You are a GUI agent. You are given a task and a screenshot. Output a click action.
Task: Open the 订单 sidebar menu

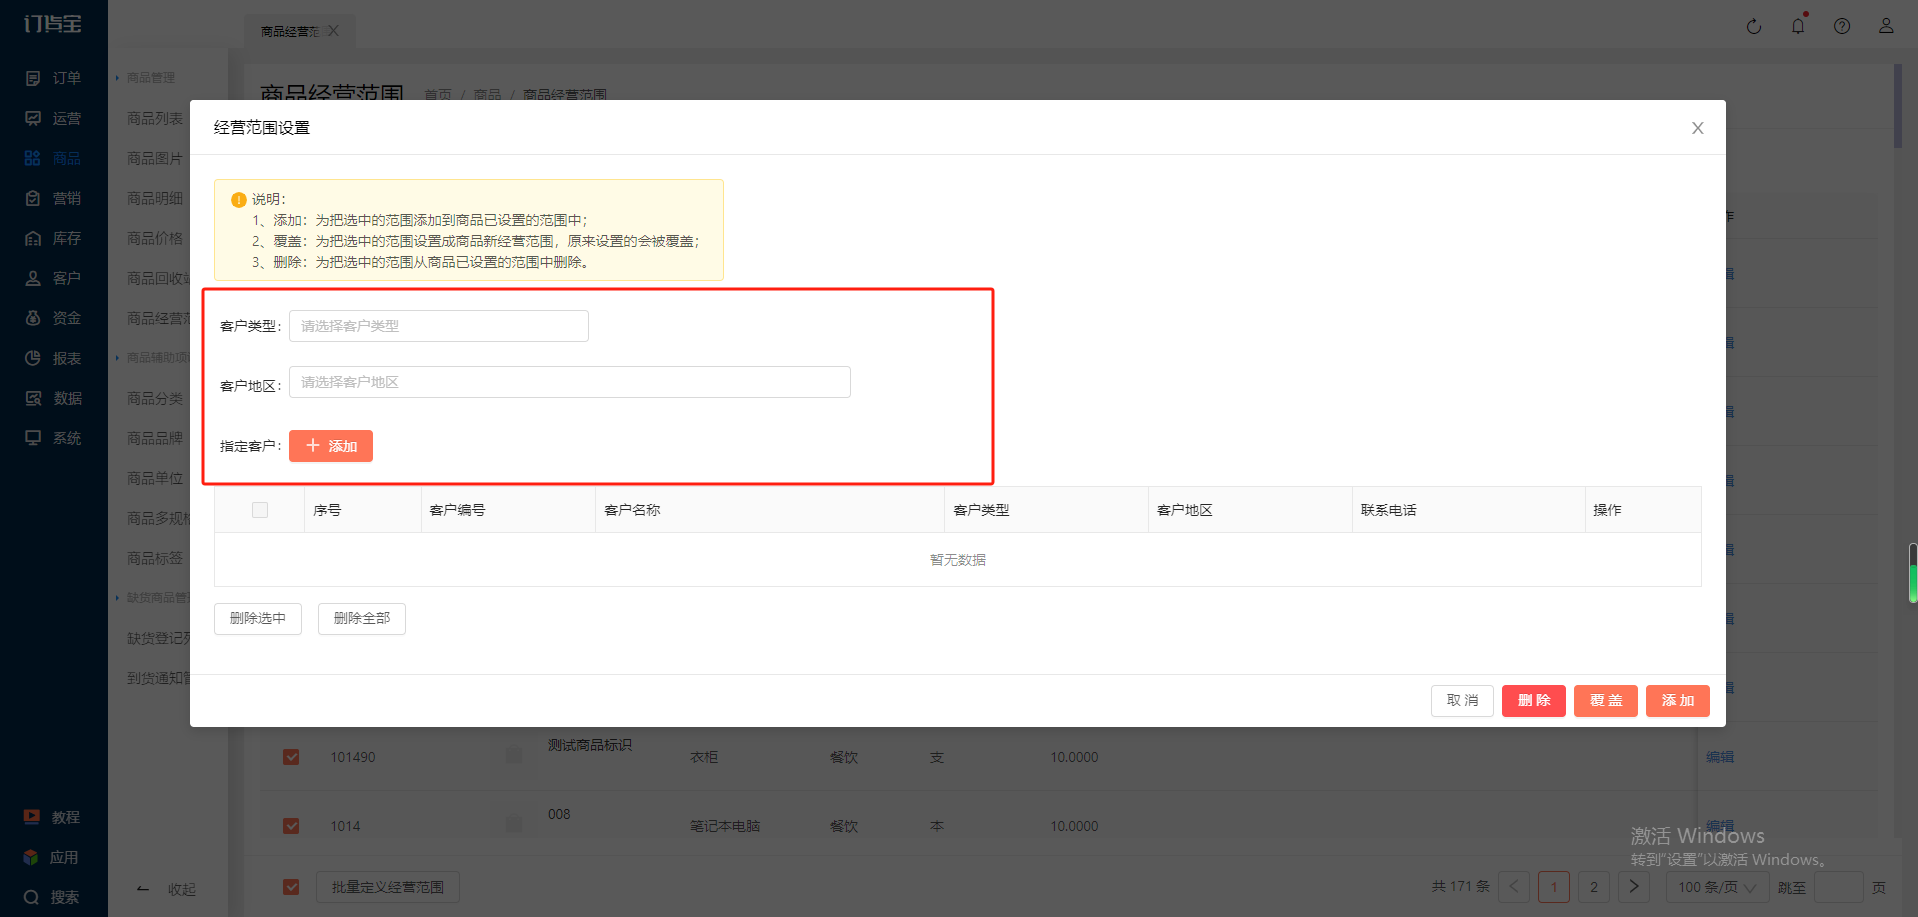pyautogui.click(x=54, y=78)
